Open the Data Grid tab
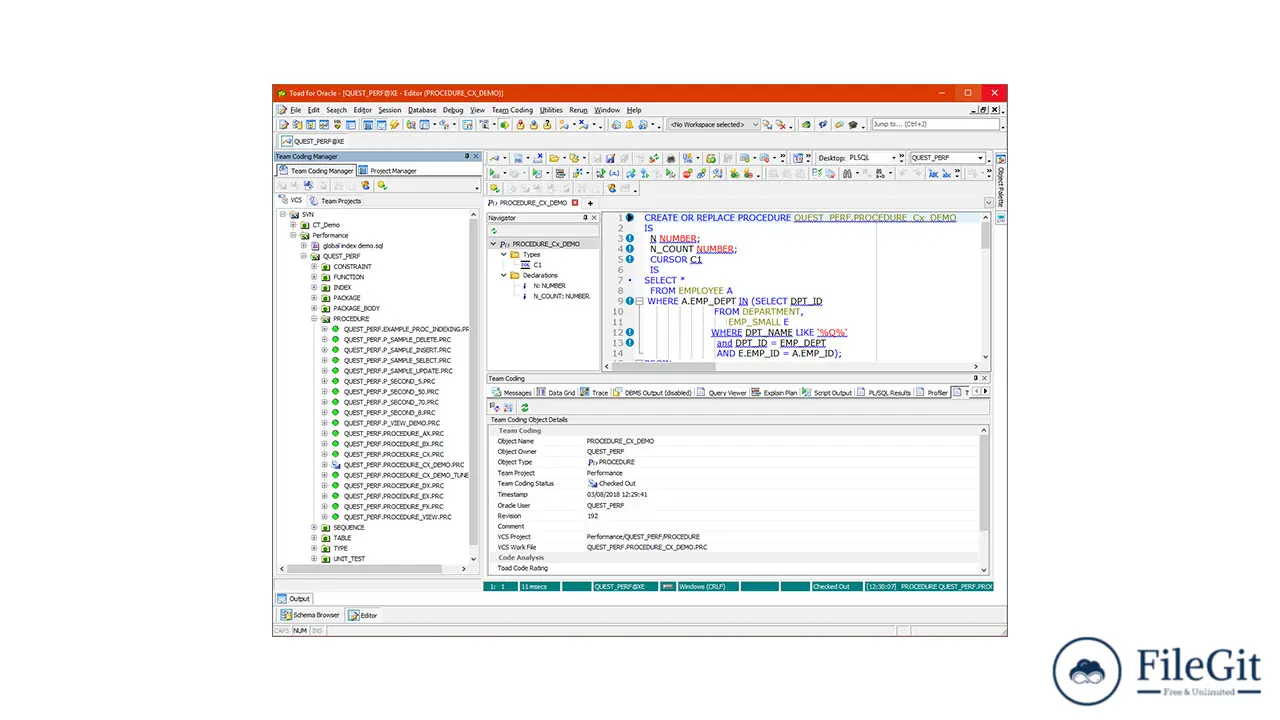The height and width of the screenshot is (720, 1280). tap(556, 393)
